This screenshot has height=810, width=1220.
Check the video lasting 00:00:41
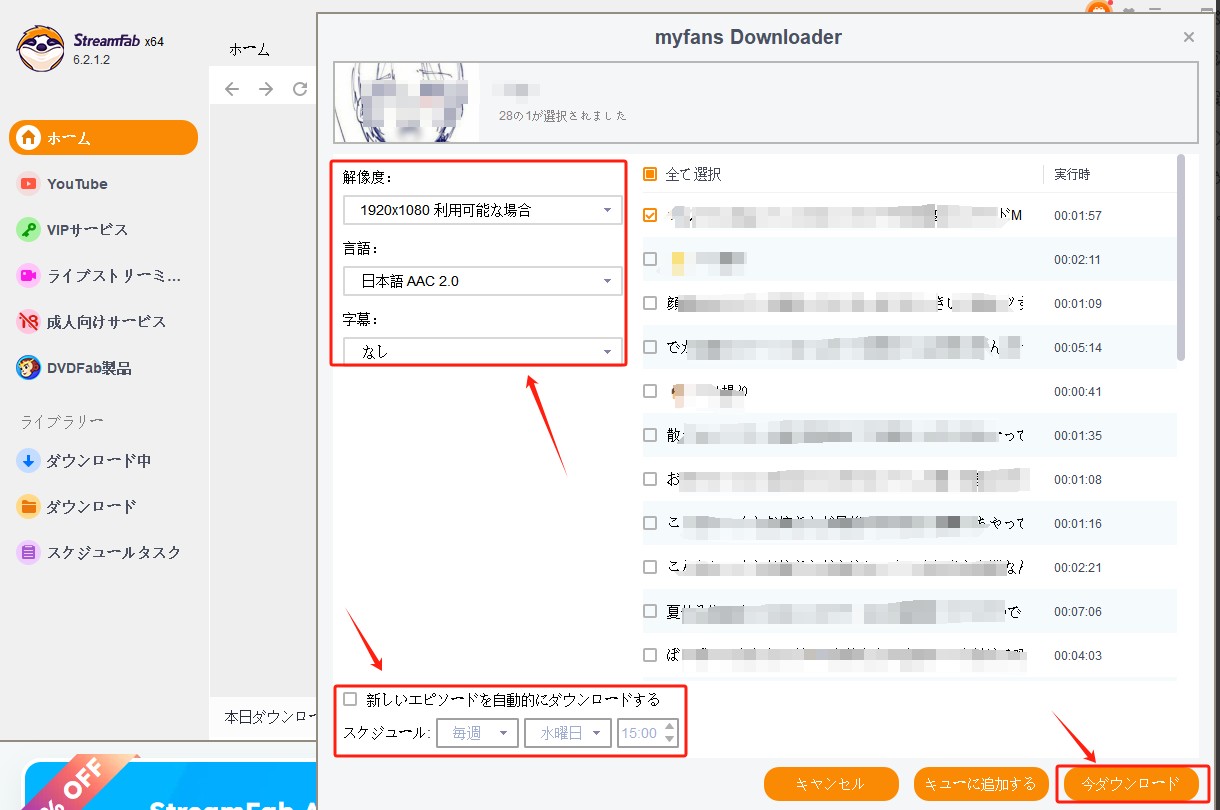tap(650, 391)
